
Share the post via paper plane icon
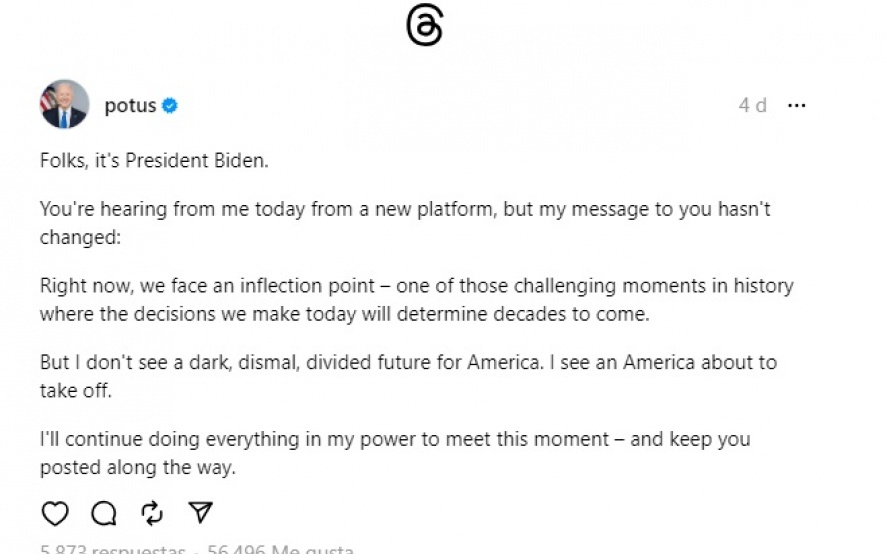[201, 513]
